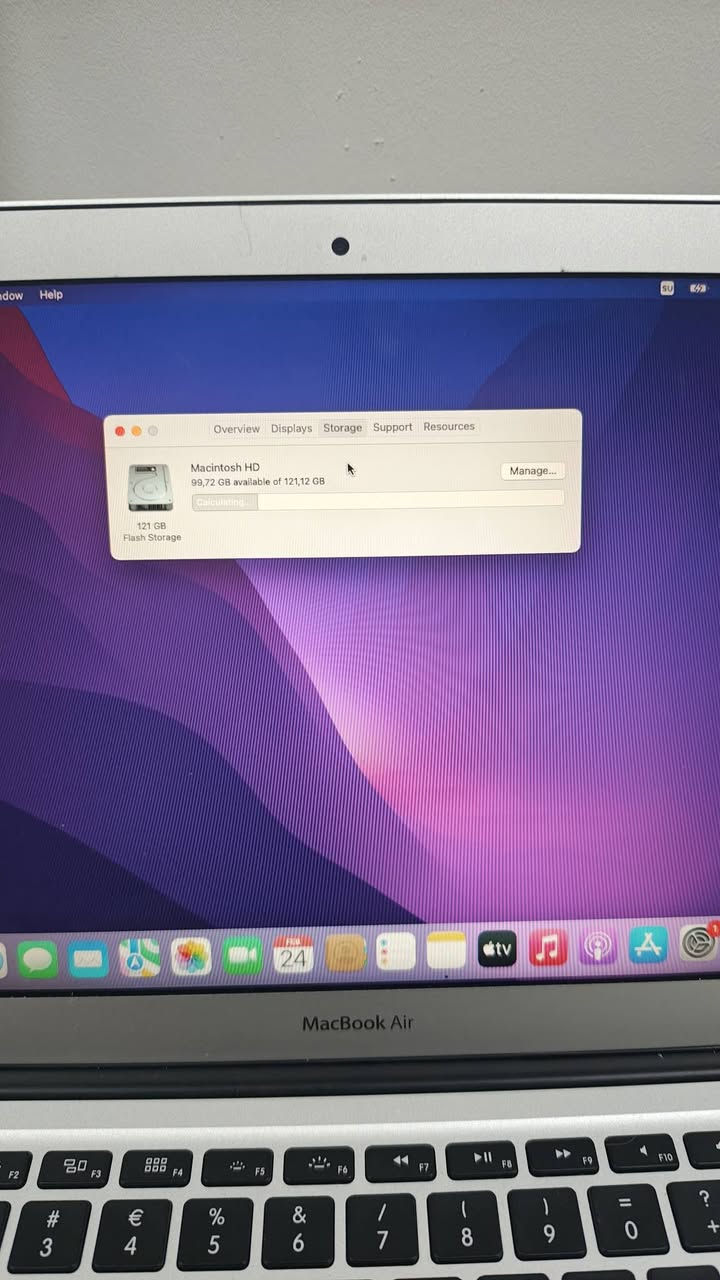Open the Photos app
This screenshot has height=1280, width=720.
190,957
